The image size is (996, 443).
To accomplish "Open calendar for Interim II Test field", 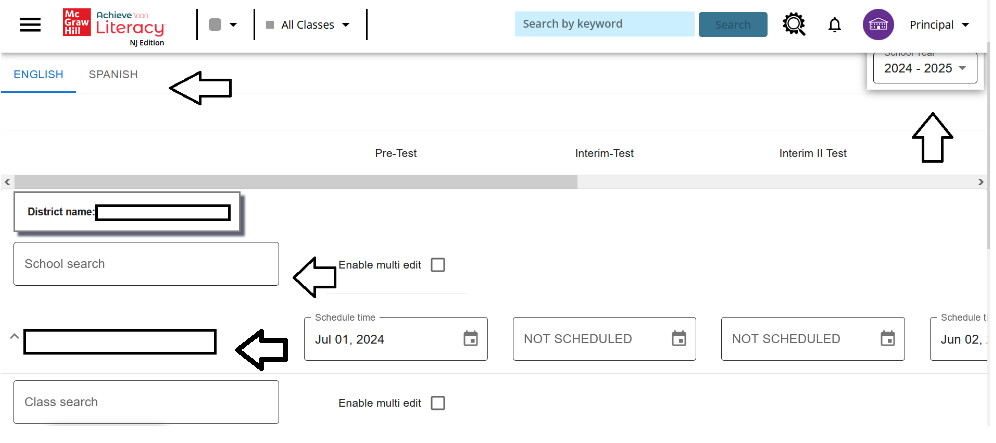I will coord(887,339).
